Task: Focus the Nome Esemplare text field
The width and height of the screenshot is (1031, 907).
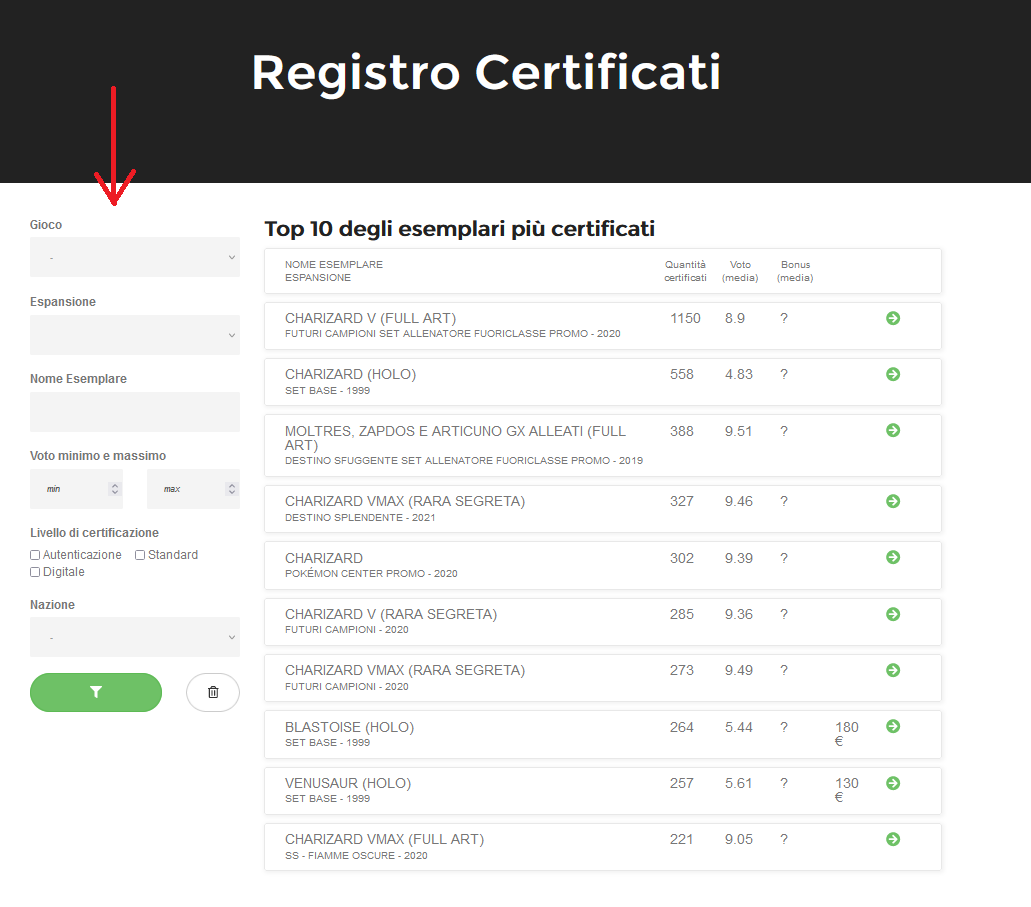Action: pyautogui.click(x=135, y=412)
